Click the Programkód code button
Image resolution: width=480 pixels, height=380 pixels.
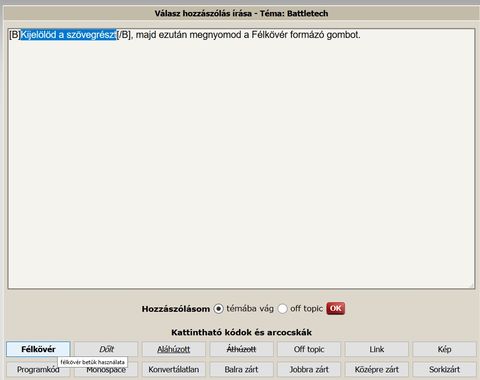click(x=38, y=370)
